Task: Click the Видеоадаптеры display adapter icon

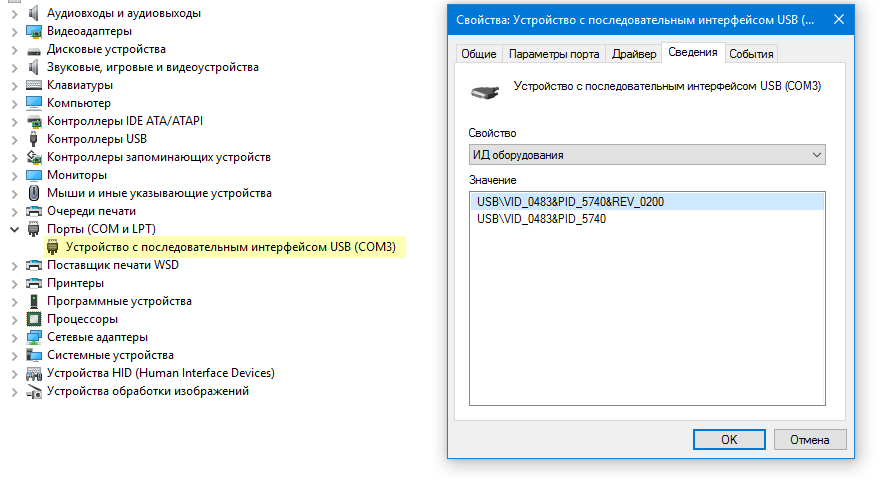Action: coord(34,31)
